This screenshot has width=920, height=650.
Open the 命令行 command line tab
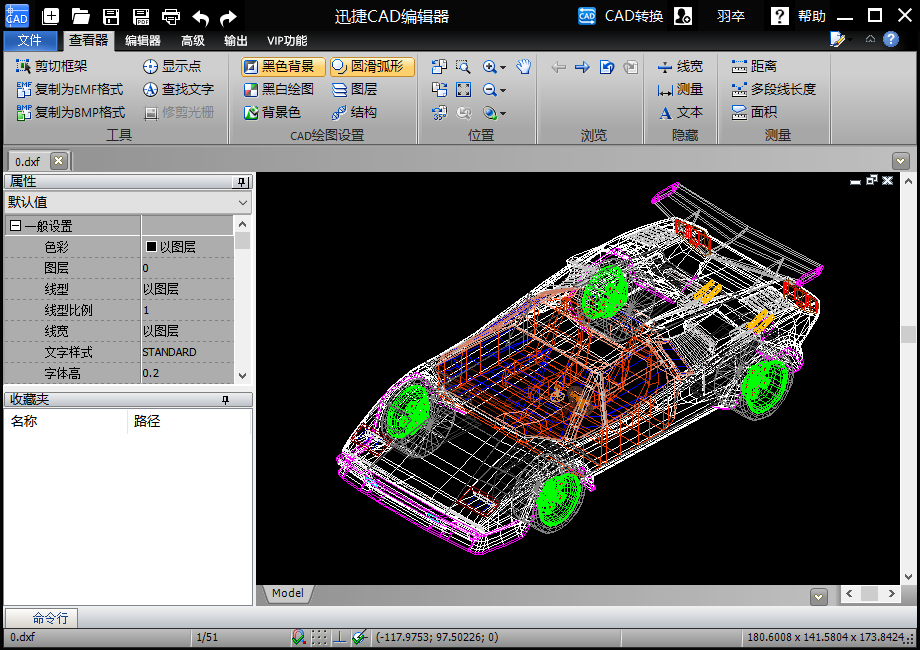[x=41, y=618]
